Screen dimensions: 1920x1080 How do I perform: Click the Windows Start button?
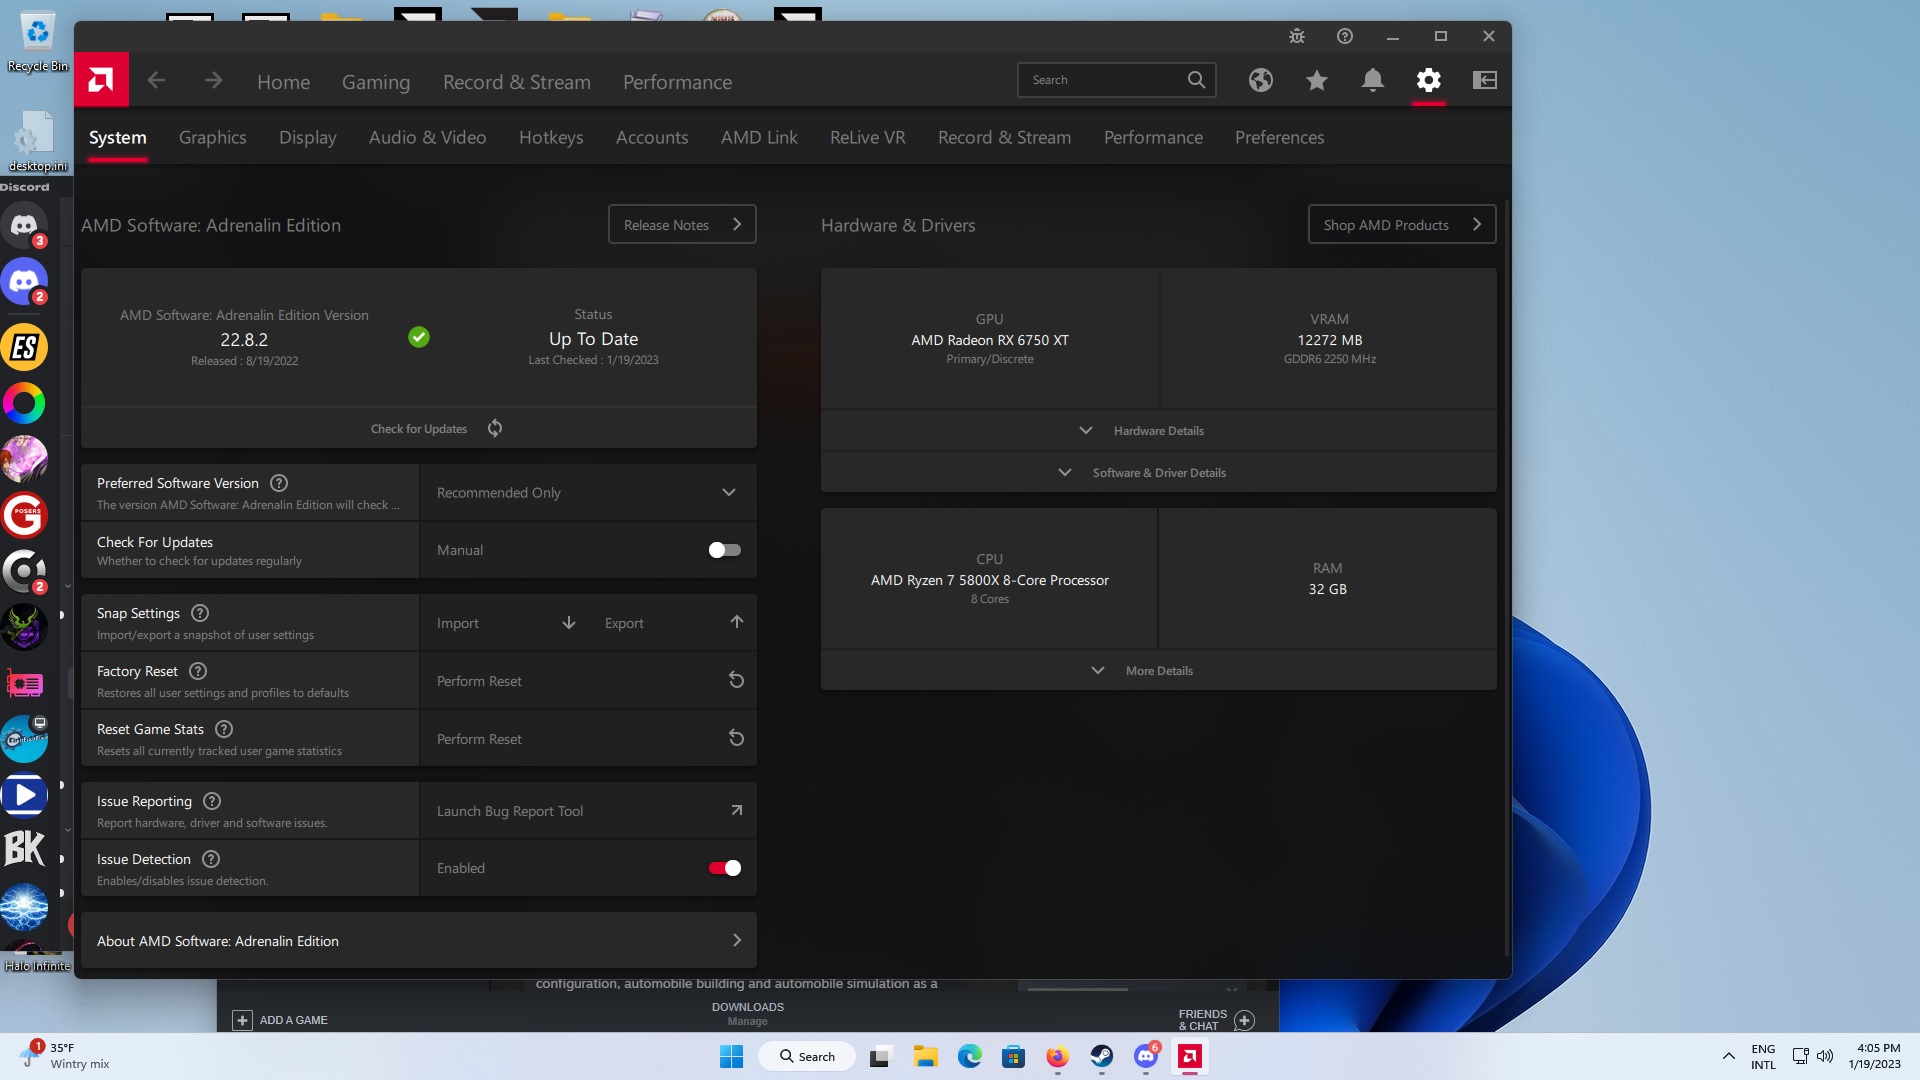coord(731,1056)
